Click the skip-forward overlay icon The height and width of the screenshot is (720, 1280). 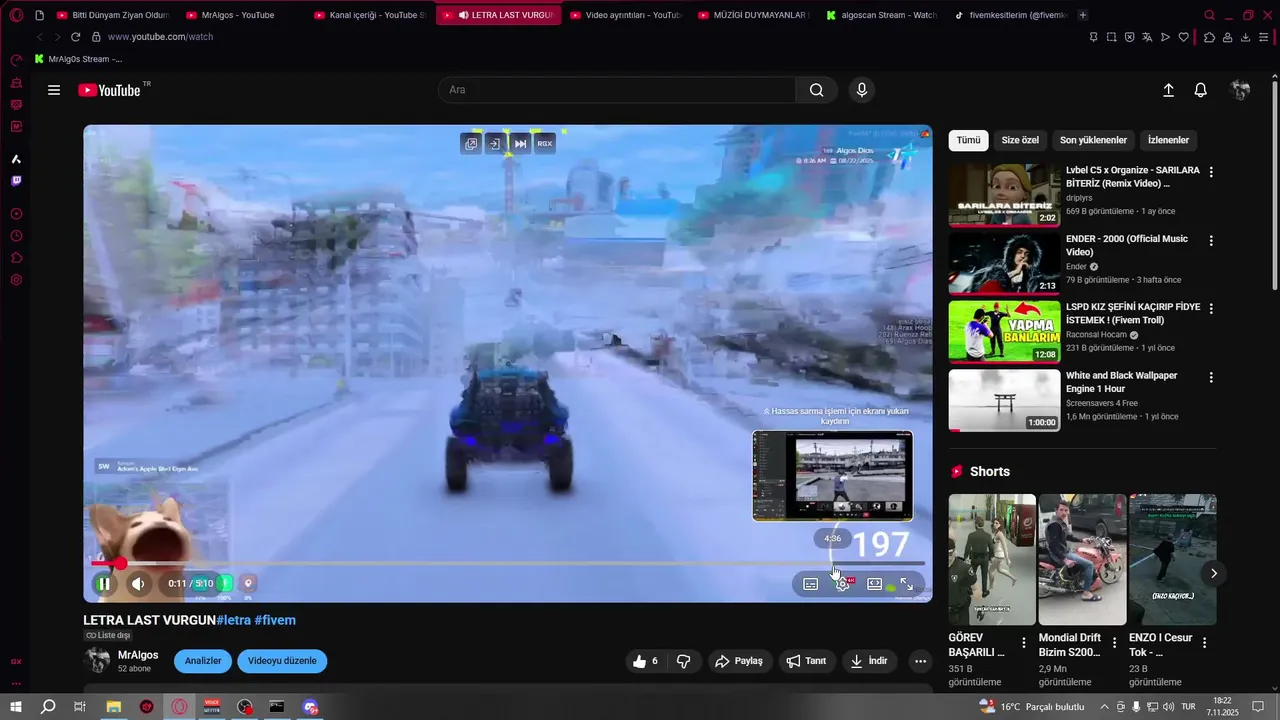pos(520,144)
